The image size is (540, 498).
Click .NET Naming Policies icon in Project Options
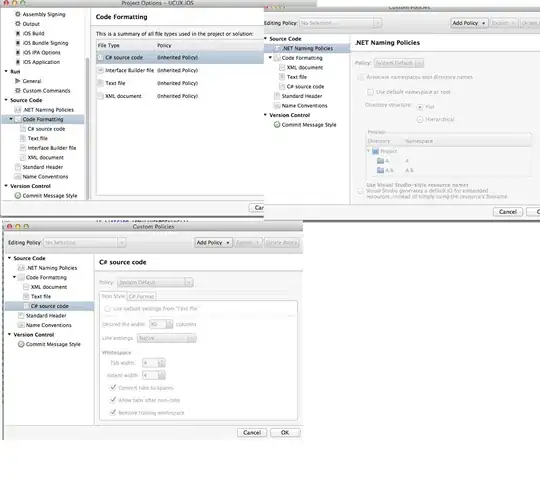[x=18, y=110]
